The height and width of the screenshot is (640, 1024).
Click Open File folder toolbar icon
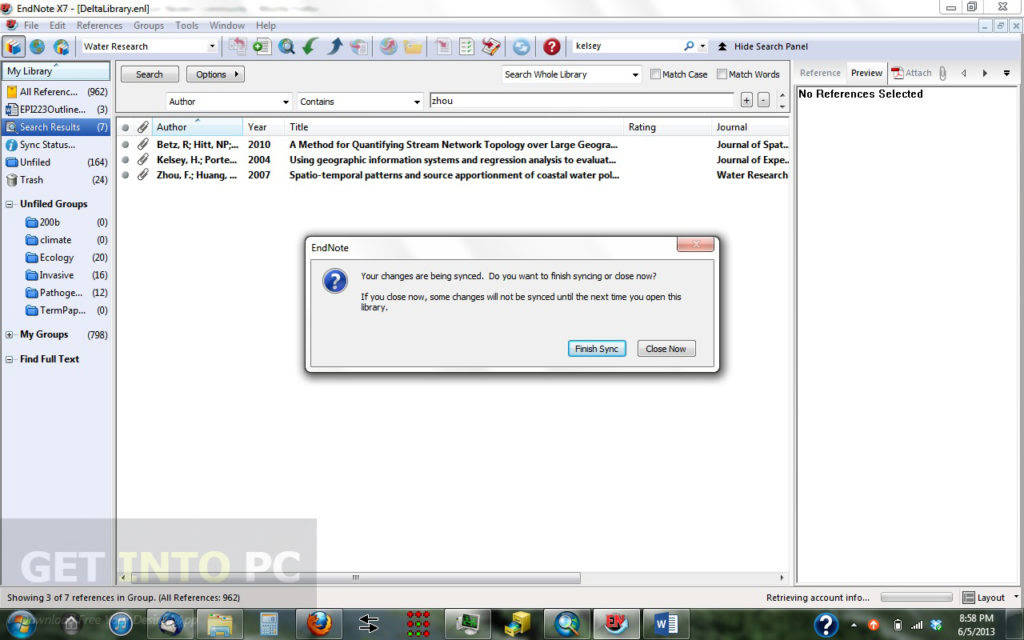(x=413, y=46)
